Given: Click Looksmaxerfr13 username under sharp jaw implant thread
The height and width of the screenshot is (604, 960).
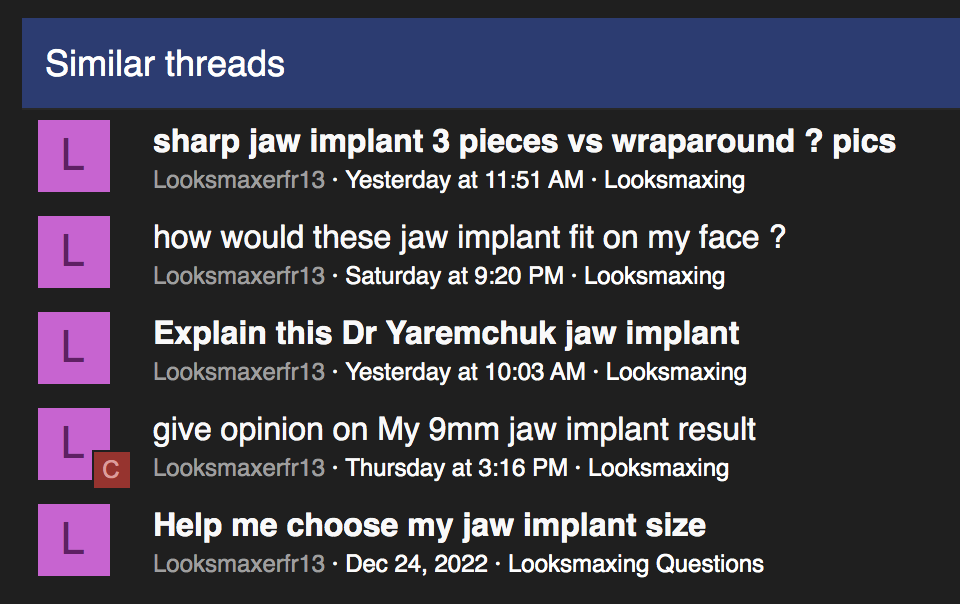Looking at the screenshot, I should (x=239, y=180).
